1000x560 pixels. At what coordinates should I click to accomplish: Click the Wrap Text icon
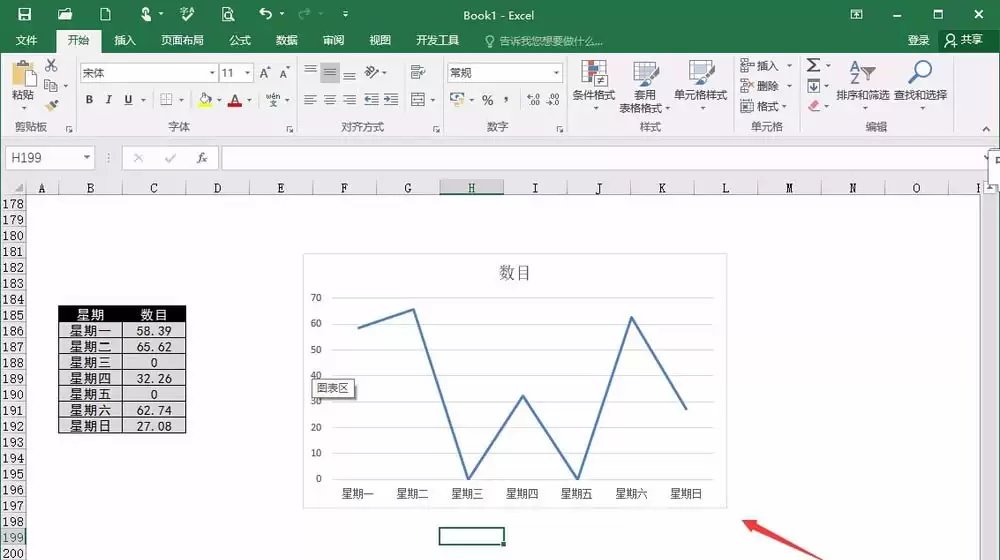point(418,72)
